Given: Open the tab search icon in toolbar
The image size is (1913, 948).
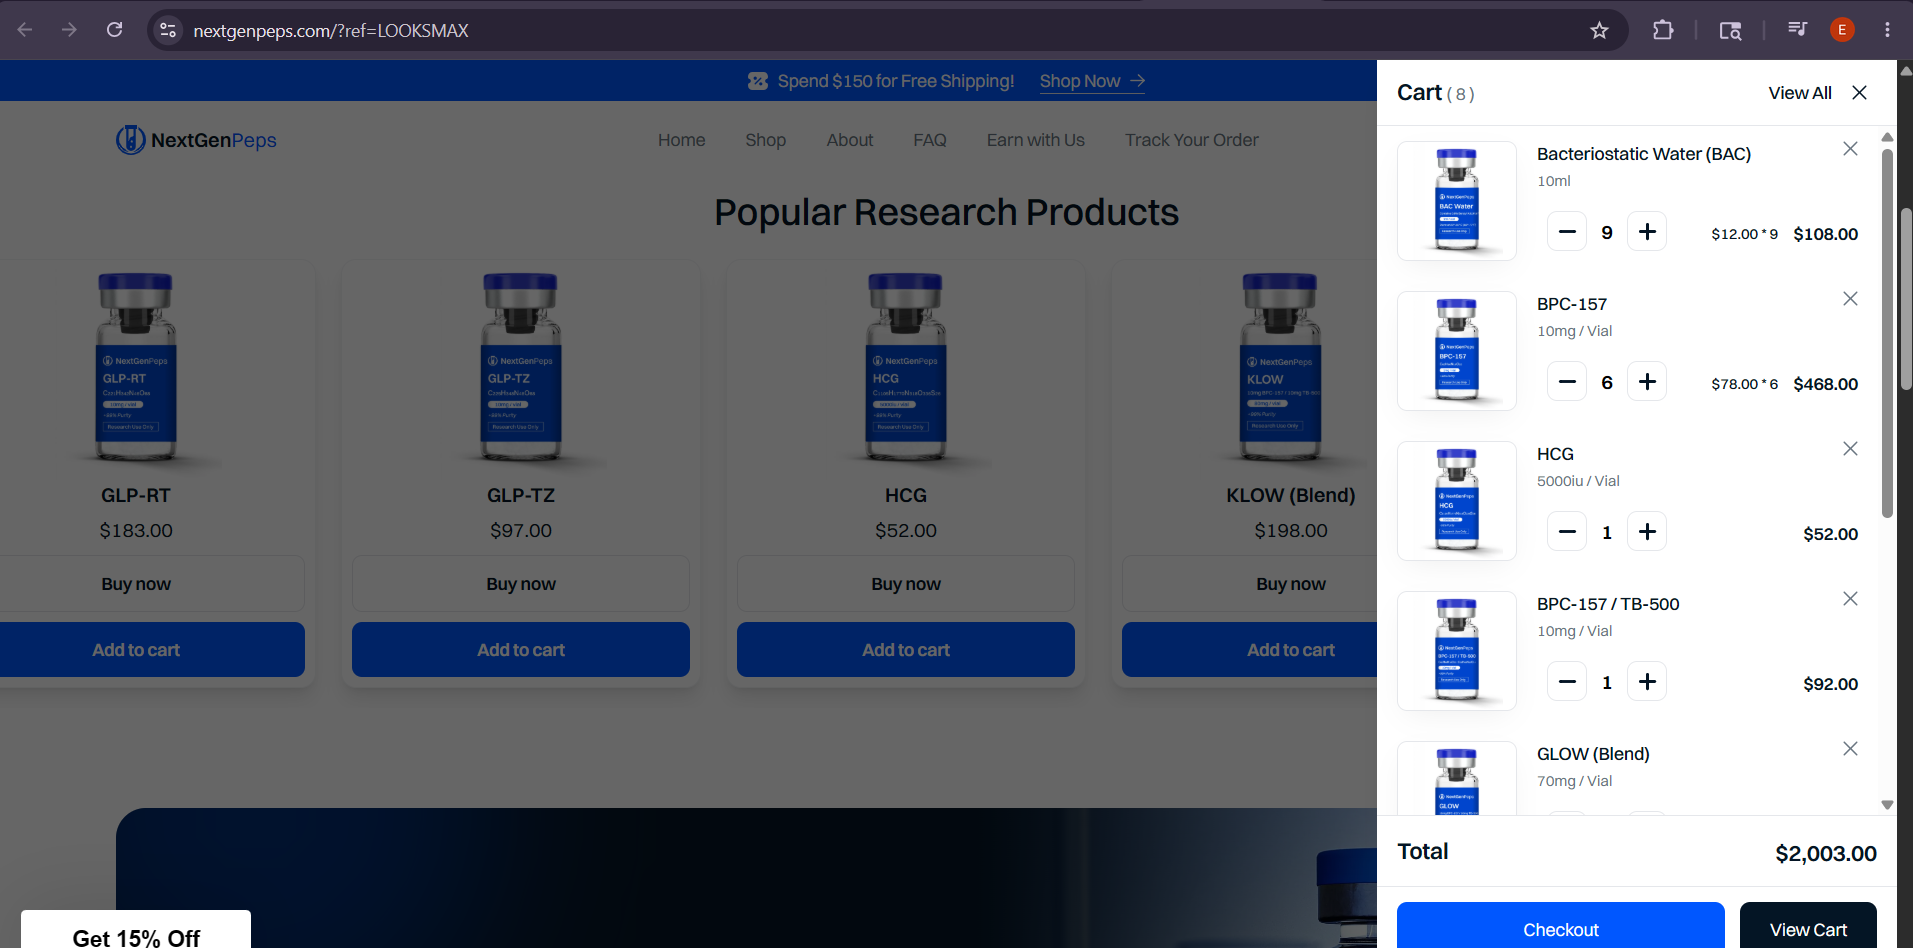Looking at the screenshot, I should [x=1730, y=30].
